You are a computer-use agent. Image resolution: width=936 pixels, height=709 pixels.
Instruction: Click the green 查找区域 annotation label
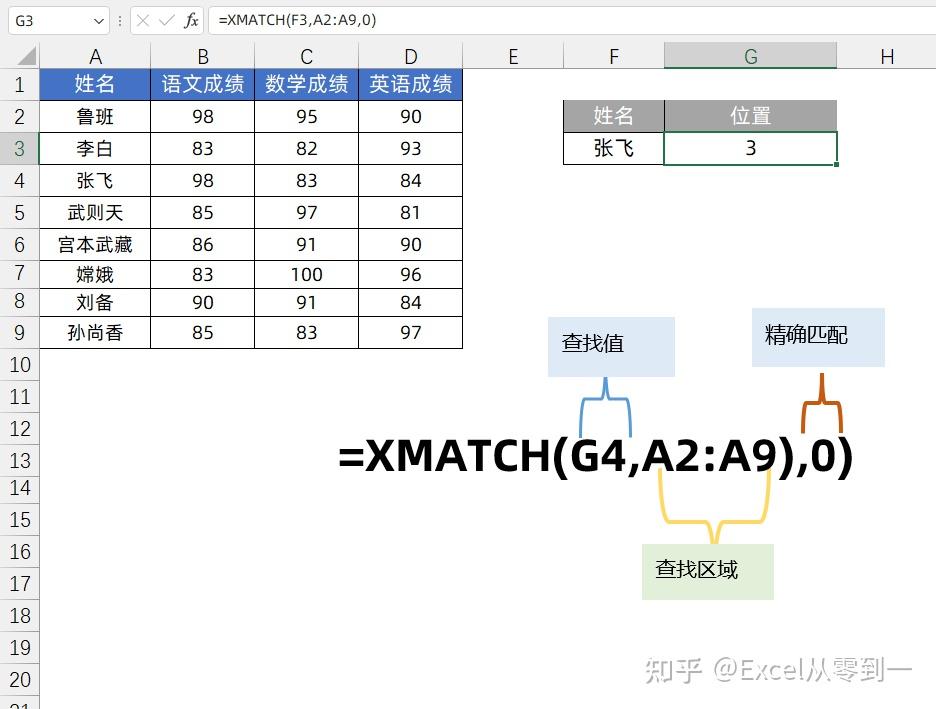click(707, 570)
